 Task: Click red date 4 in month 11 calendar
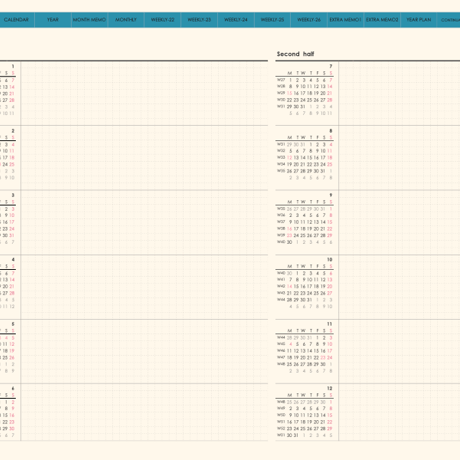point(291,344)
